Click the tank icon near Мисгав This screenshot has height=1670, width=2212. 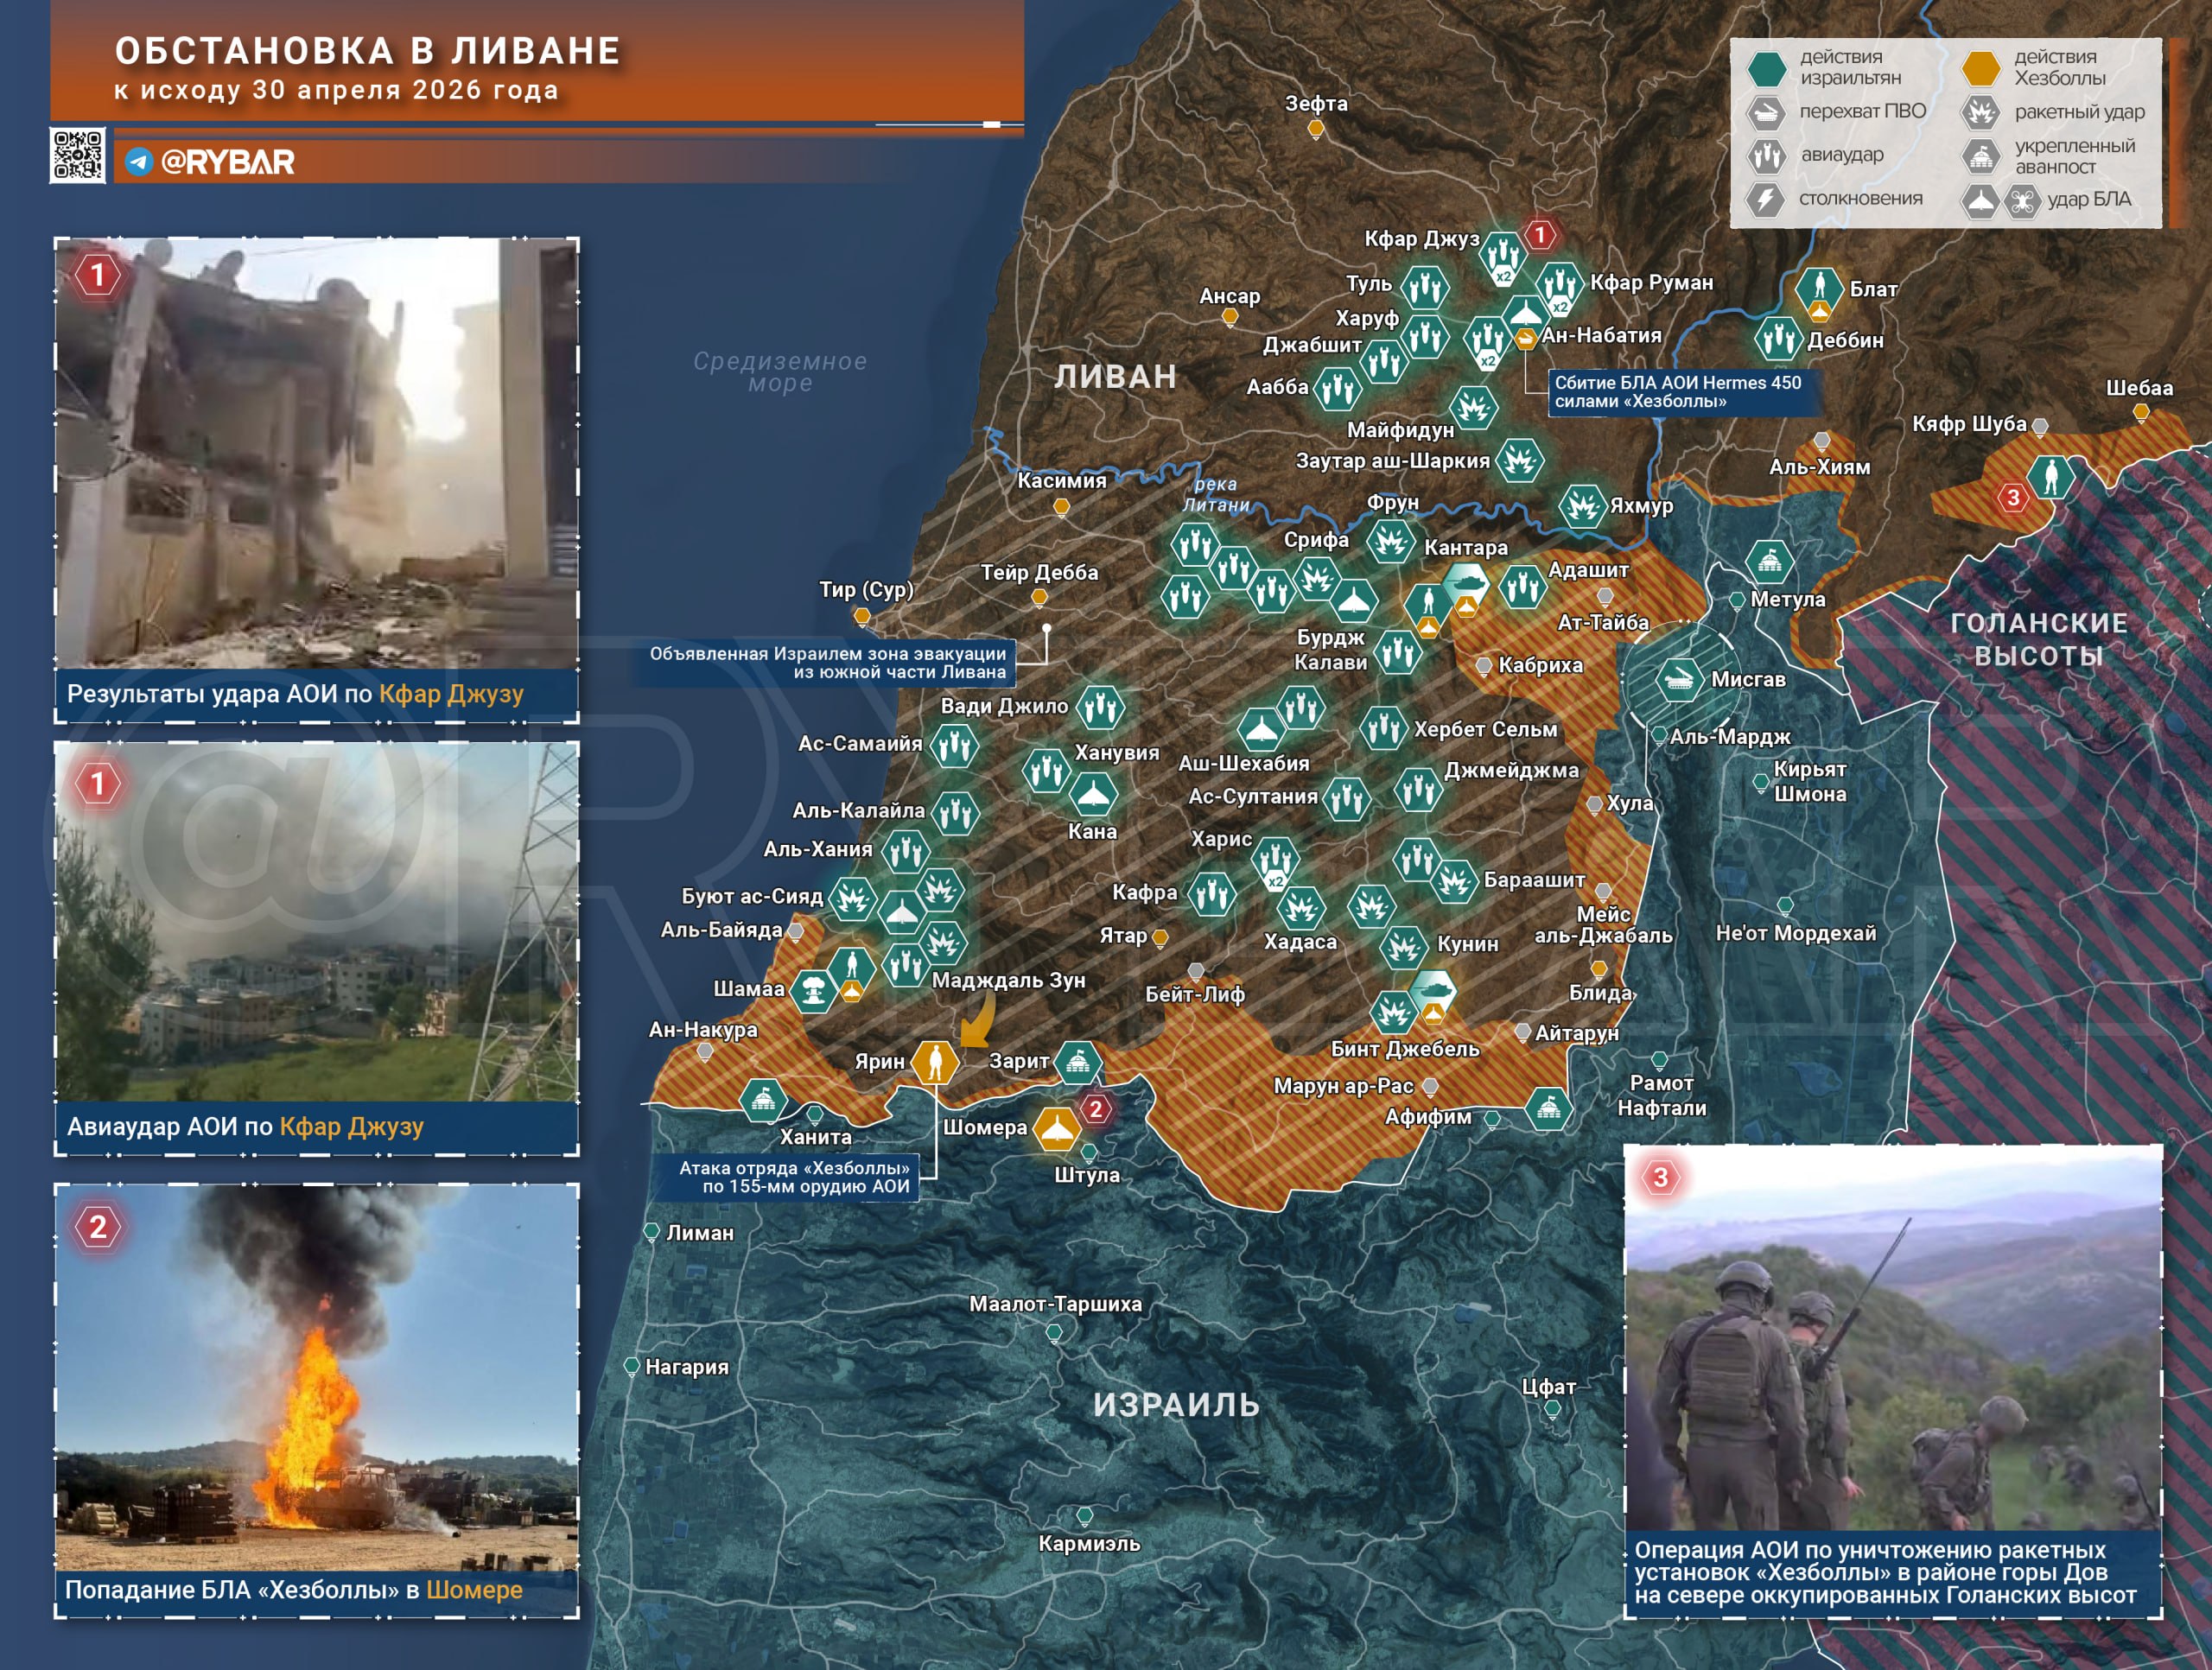coord(1679,679)
